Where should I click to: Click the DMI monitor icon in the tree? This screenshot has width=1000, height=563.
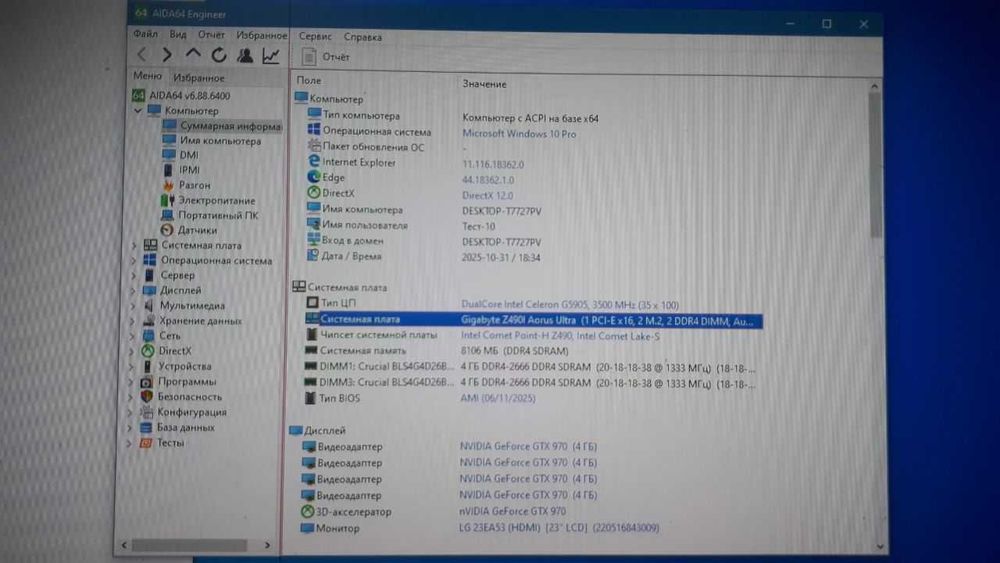(168, 155)
